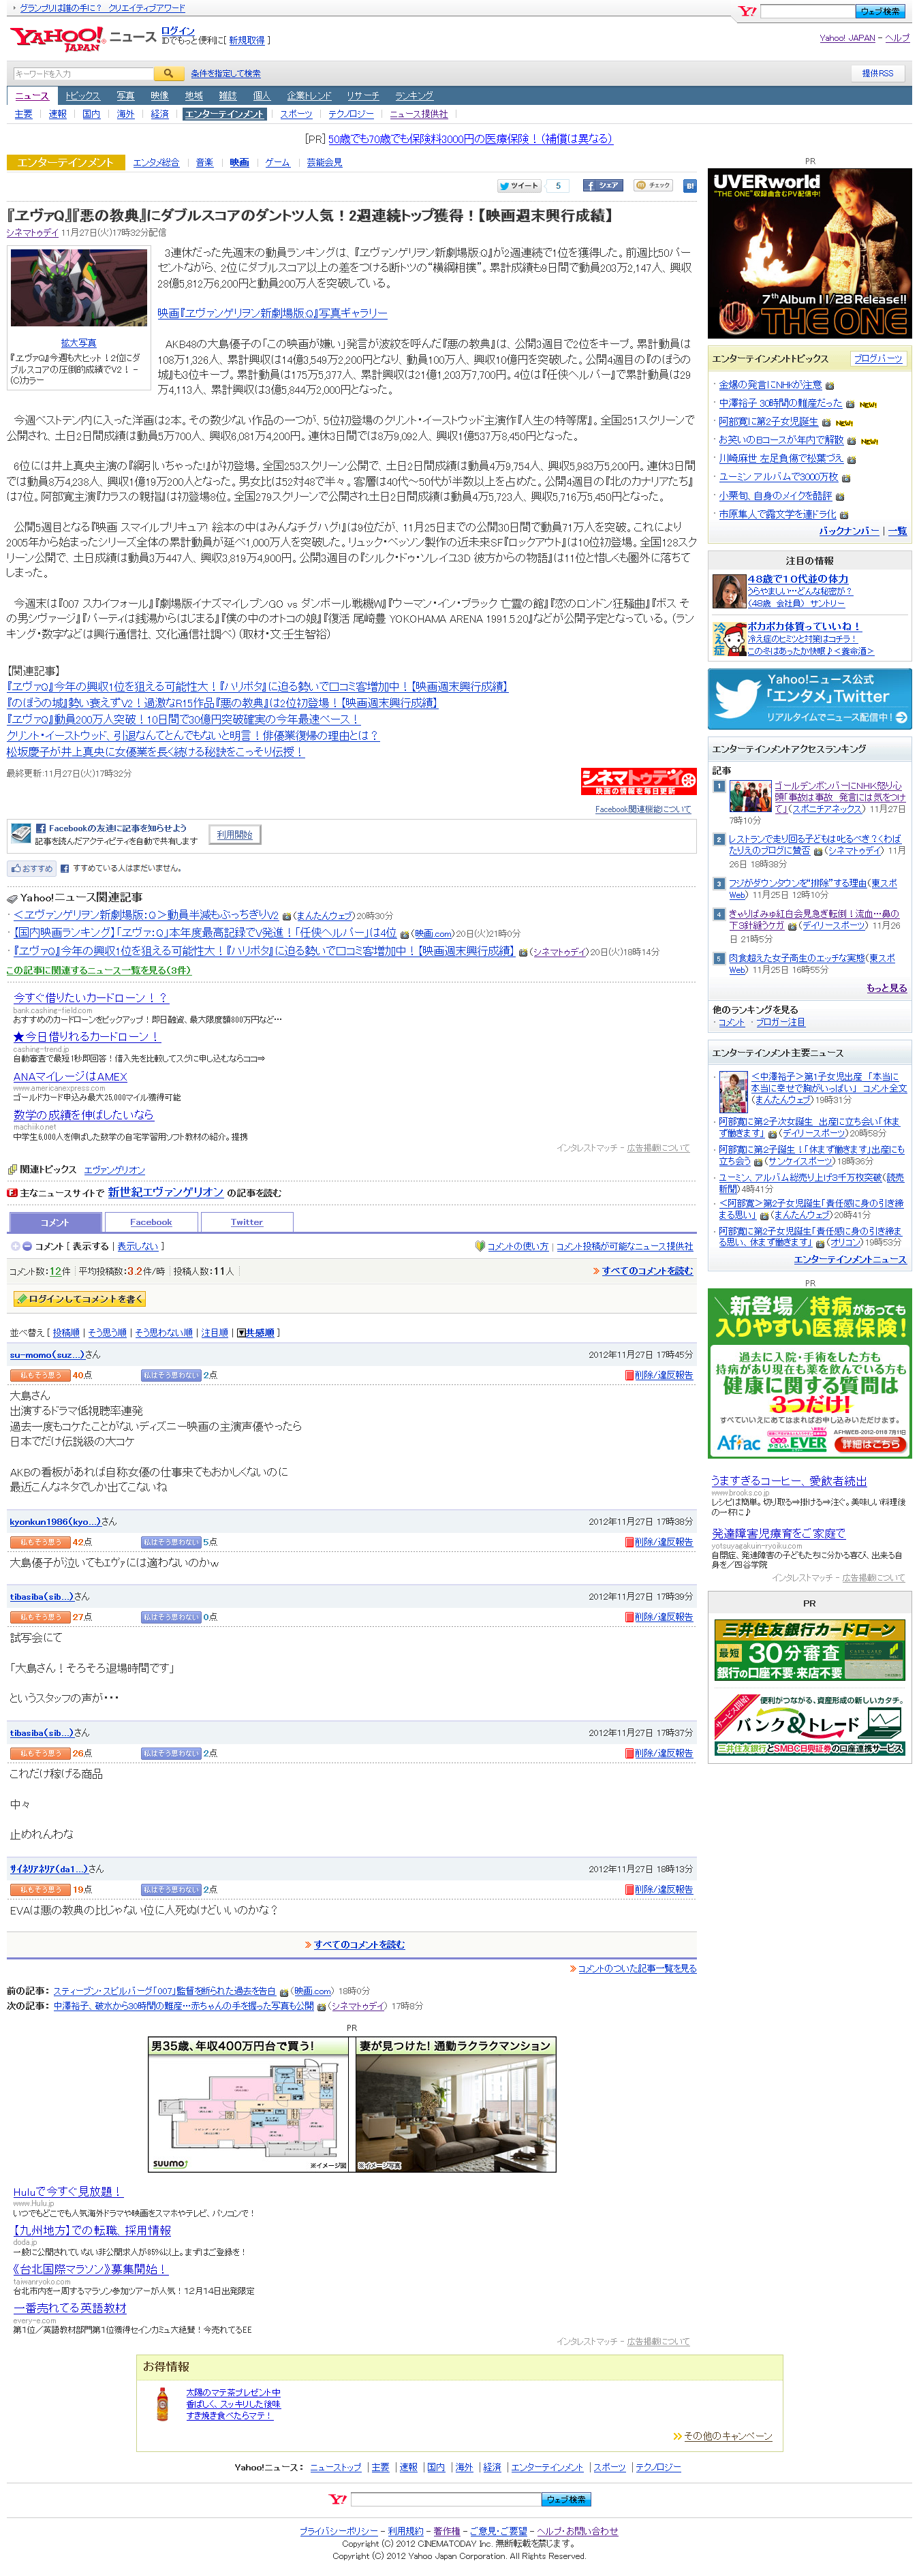This screenshot has height=2576, width=919.
Task: Click the su-momo(suz...) commenter name
Action: click(x=47, y=1355)
